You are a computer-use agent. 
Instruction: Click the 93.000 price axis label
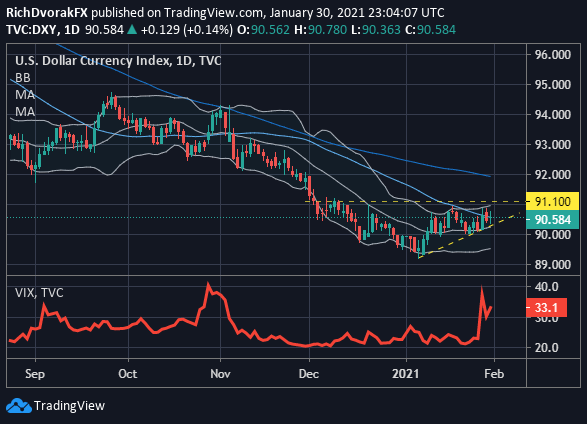553,144
